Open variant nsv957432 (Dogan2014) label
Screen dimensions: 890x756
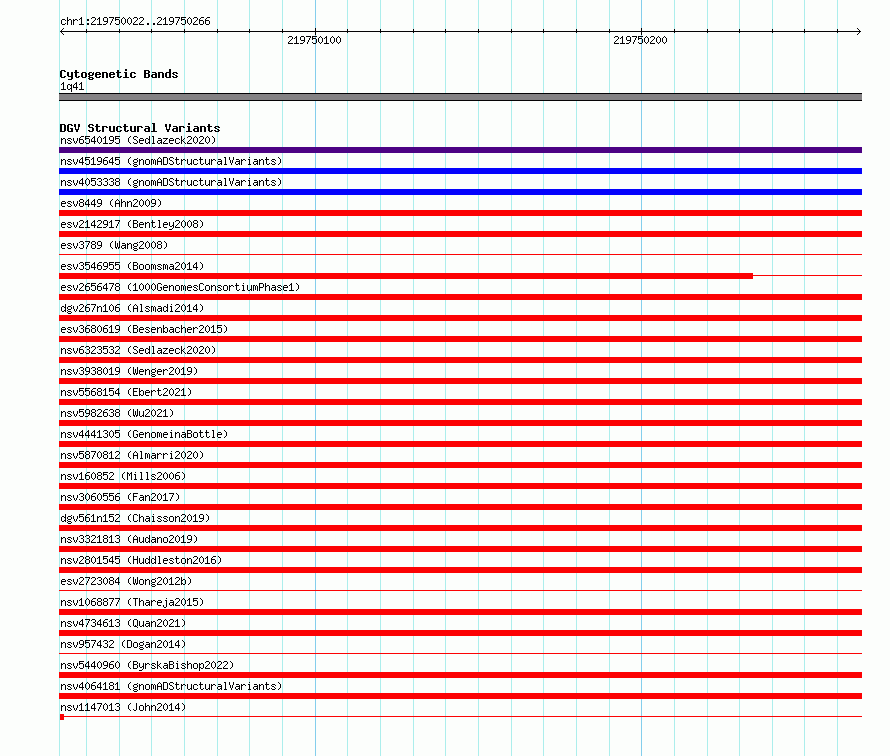(123, 644)
